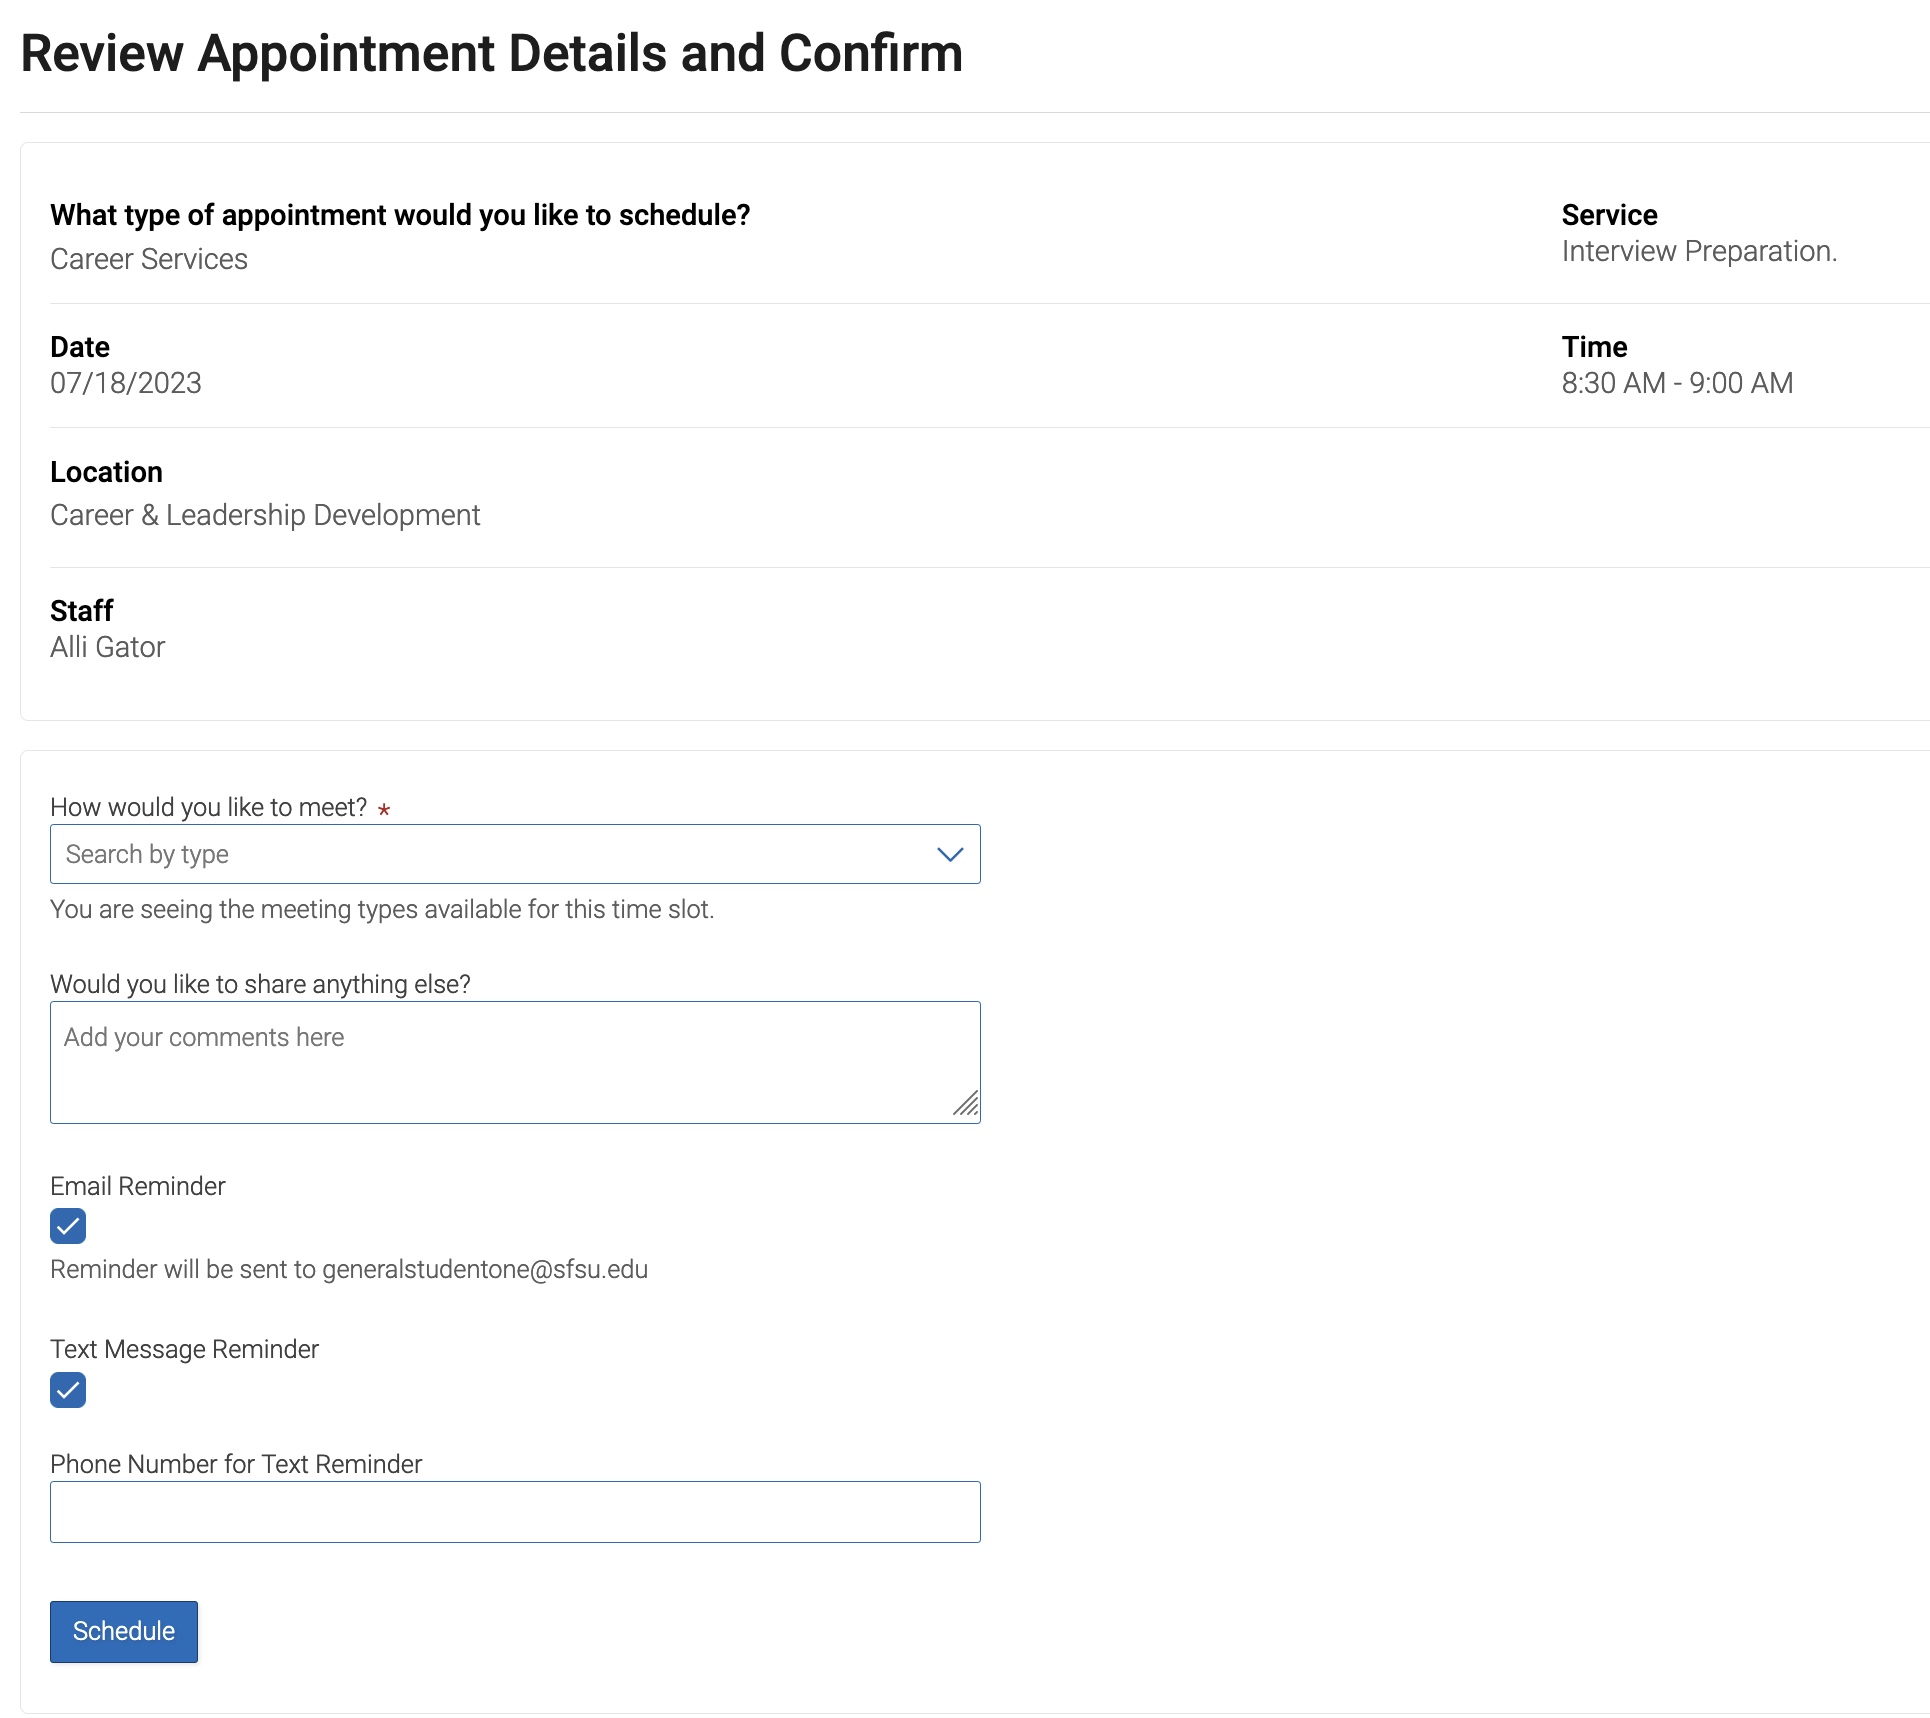Image resolution: width=1930 pixels, height=1718 pixels.
Task: Click the 'Would you like to share anything else?' label
Action: (x=260, y=984)
